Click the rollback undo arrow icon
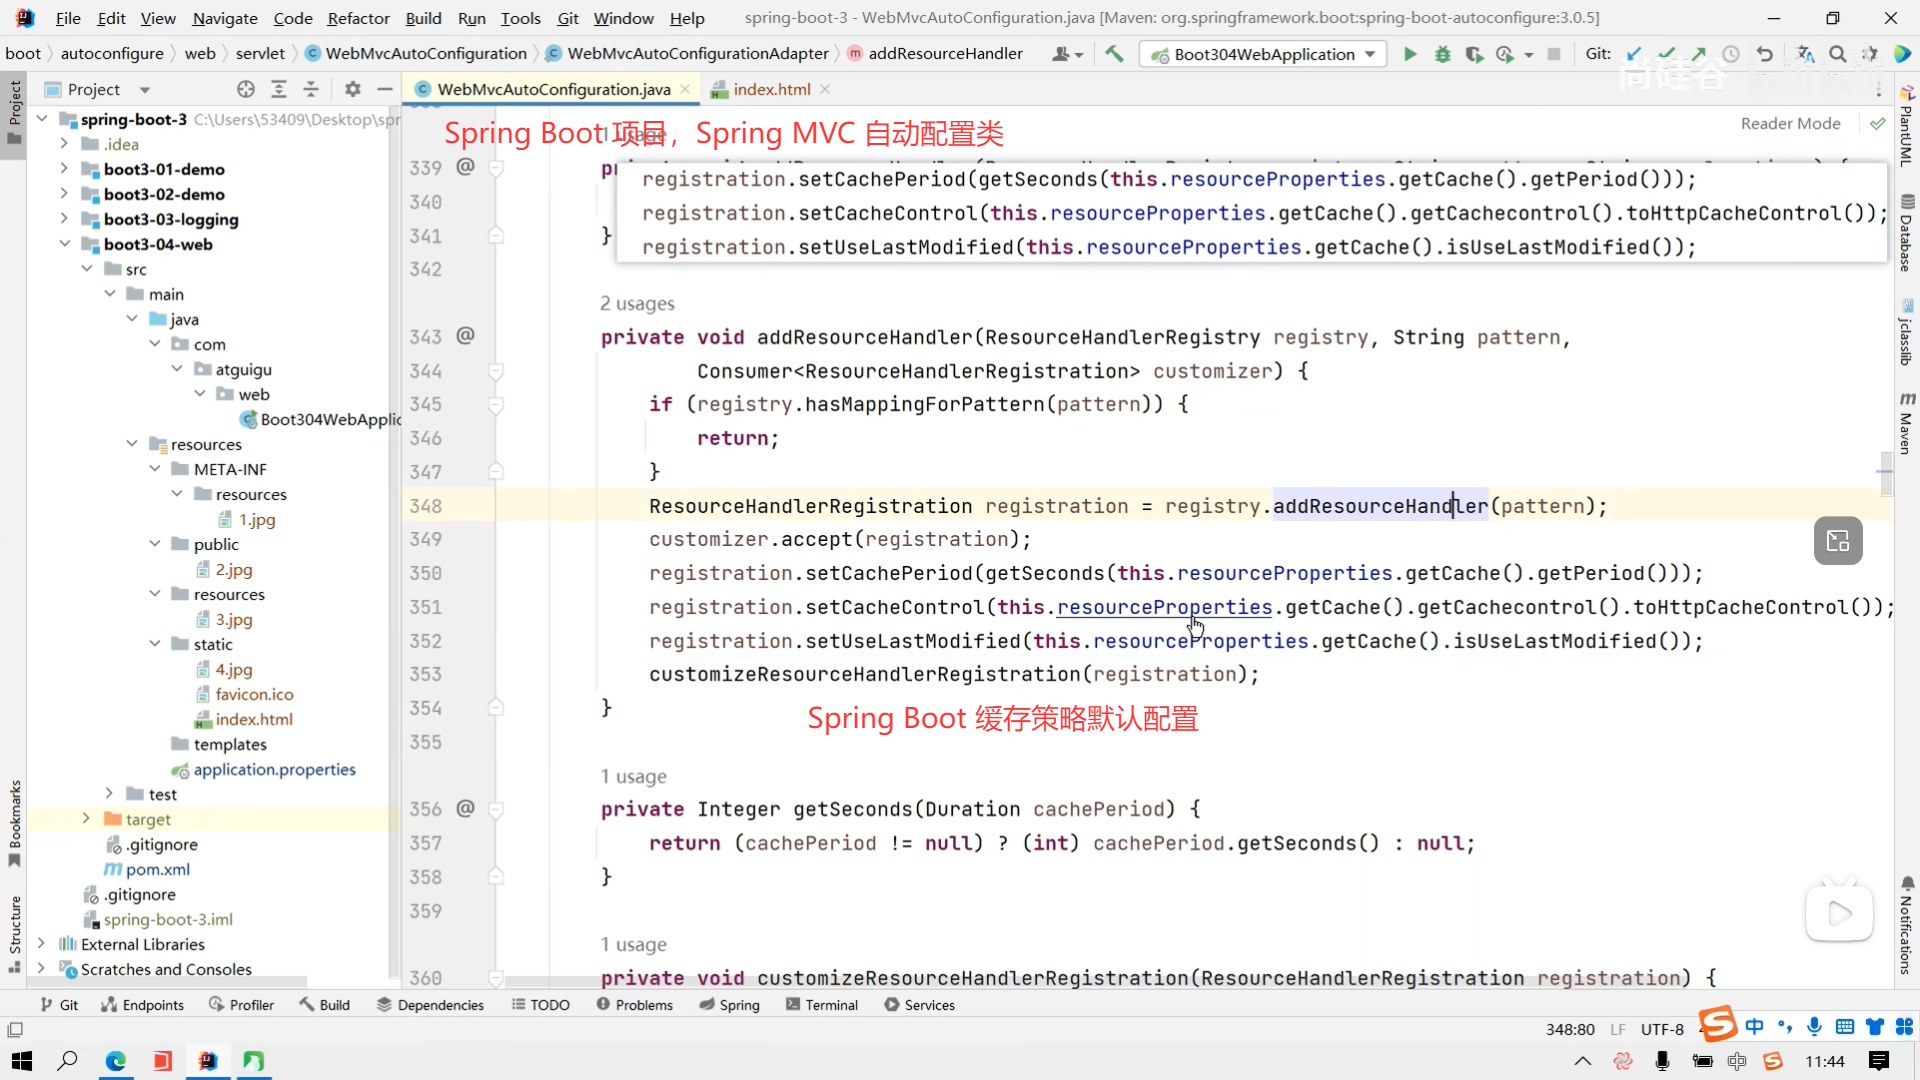The image size is (1920, 1080). coord(1764,54)
